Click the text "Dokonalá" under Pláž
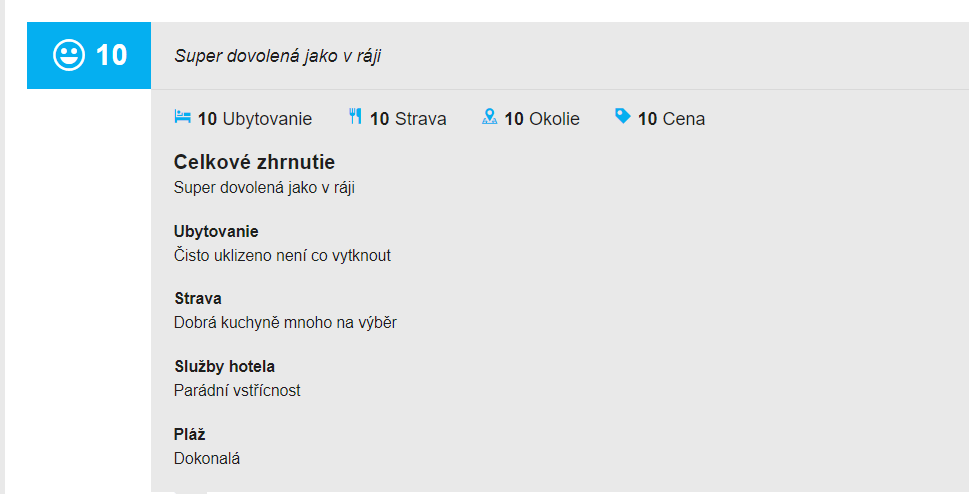The width and height of the screenshot is (969, 494). [207, 458]
